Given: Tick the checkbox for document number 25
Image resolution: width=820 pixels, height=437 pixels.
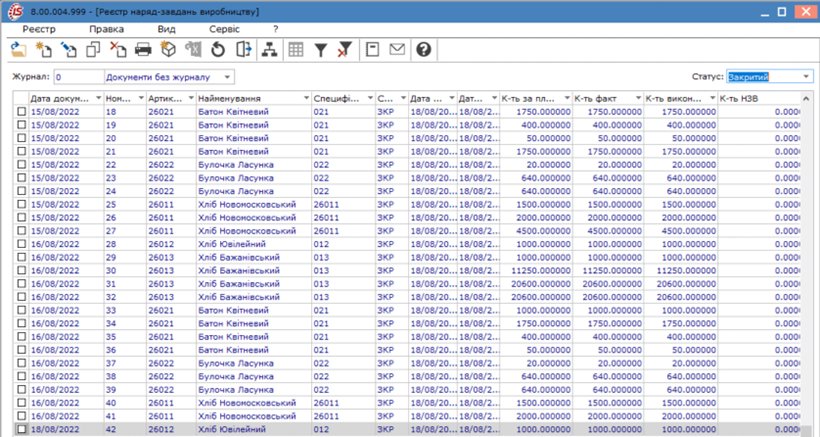Looking at the screenshot, I should pyautogui.click(x=21, y=204).
